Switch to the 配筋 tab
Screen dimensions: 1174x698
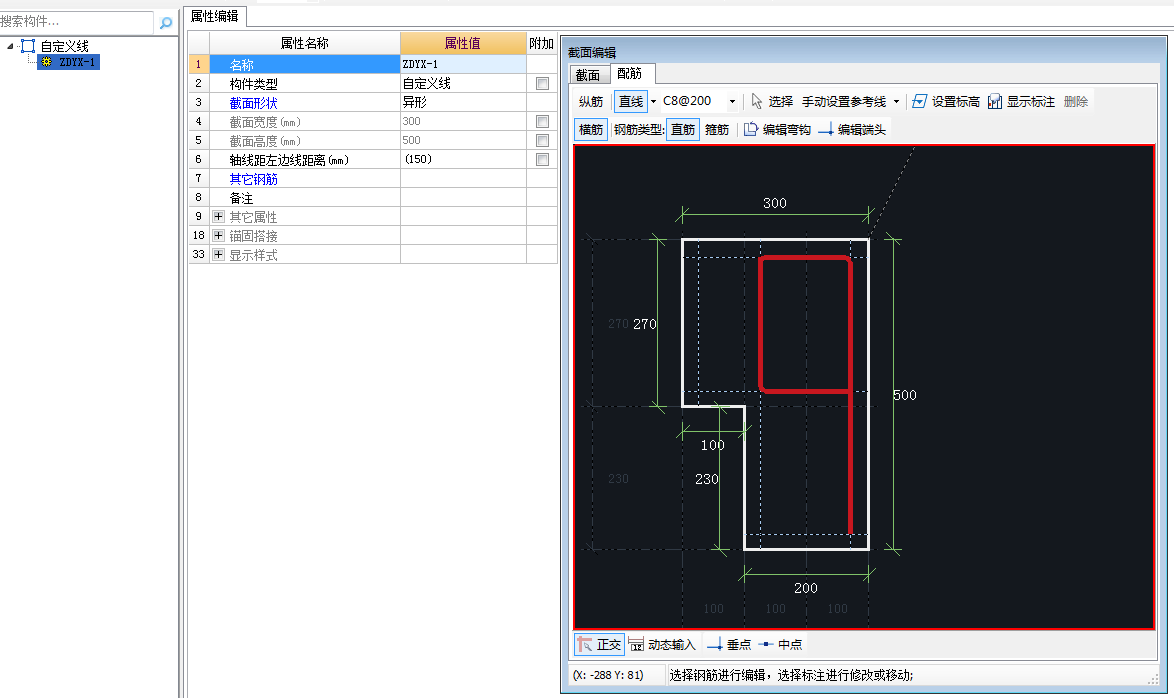click(630, 73)
